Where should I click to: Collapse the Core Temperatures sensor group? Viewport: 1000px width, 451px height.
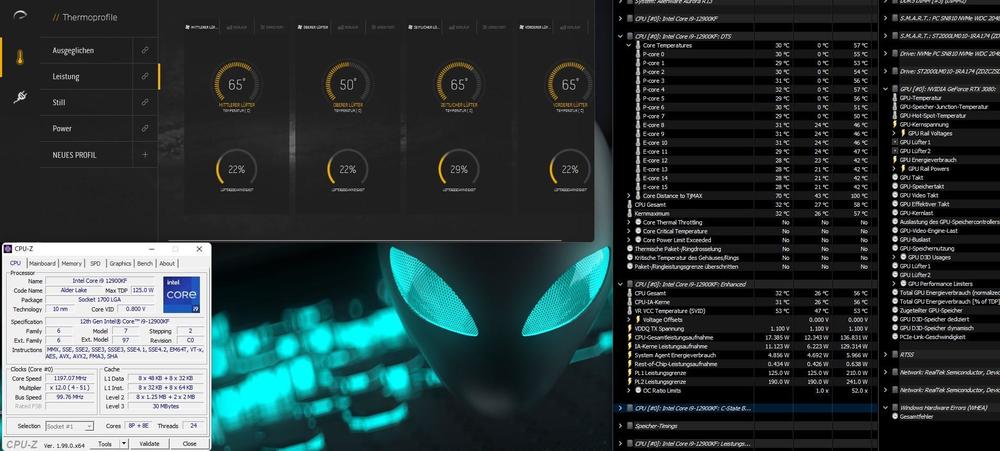629,46
